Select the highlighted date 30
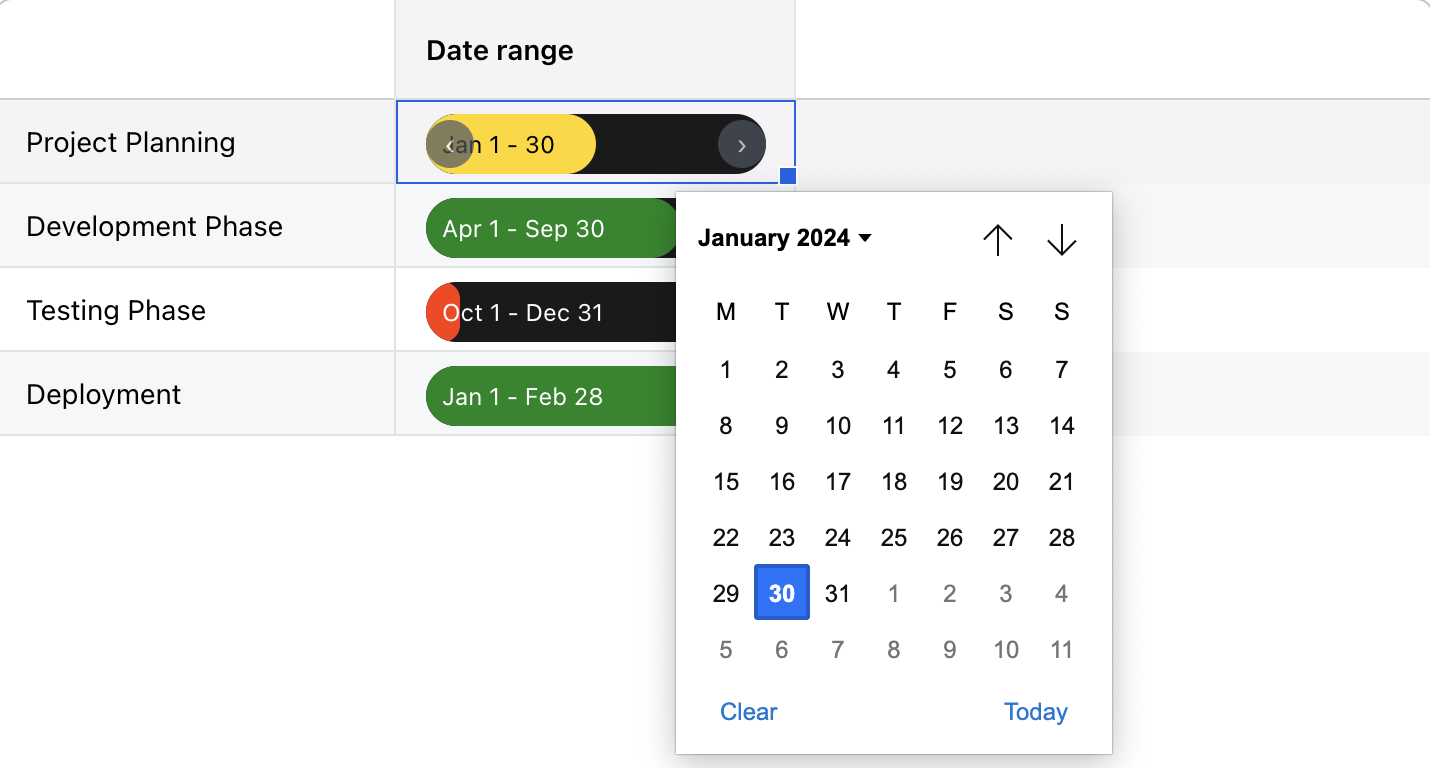 pos(781,592)
